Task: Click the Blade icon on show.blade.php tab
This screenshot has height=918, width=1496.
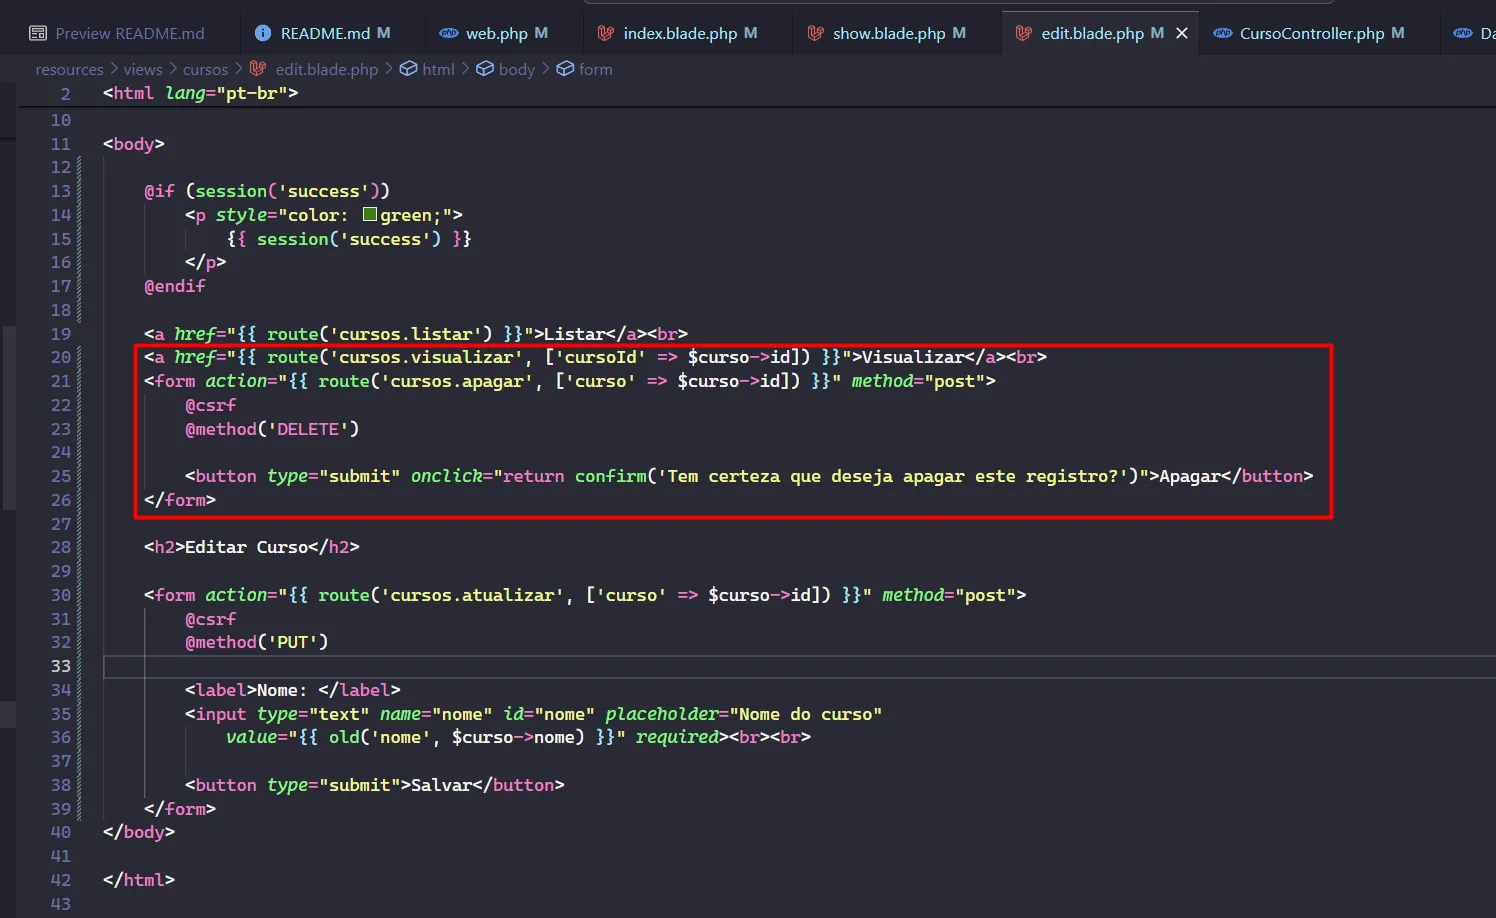Action: pyautogui.click(x=815, y=33)
